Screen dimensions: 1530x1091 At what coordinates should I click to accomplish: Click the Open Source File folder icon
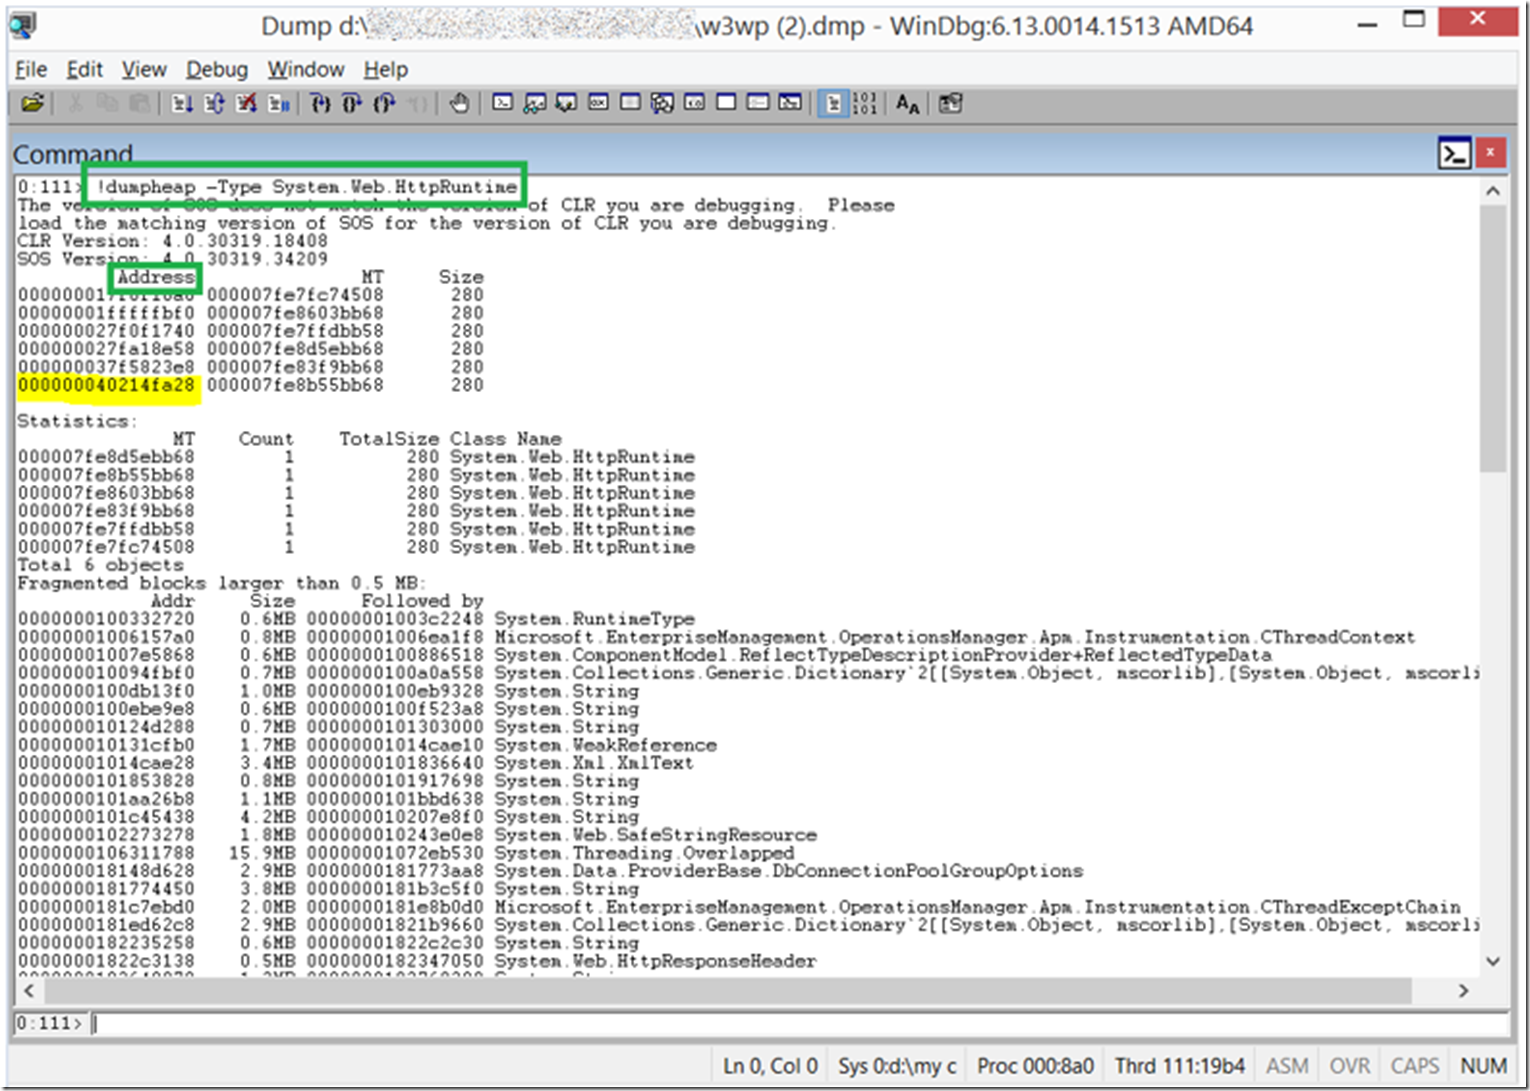33,103
